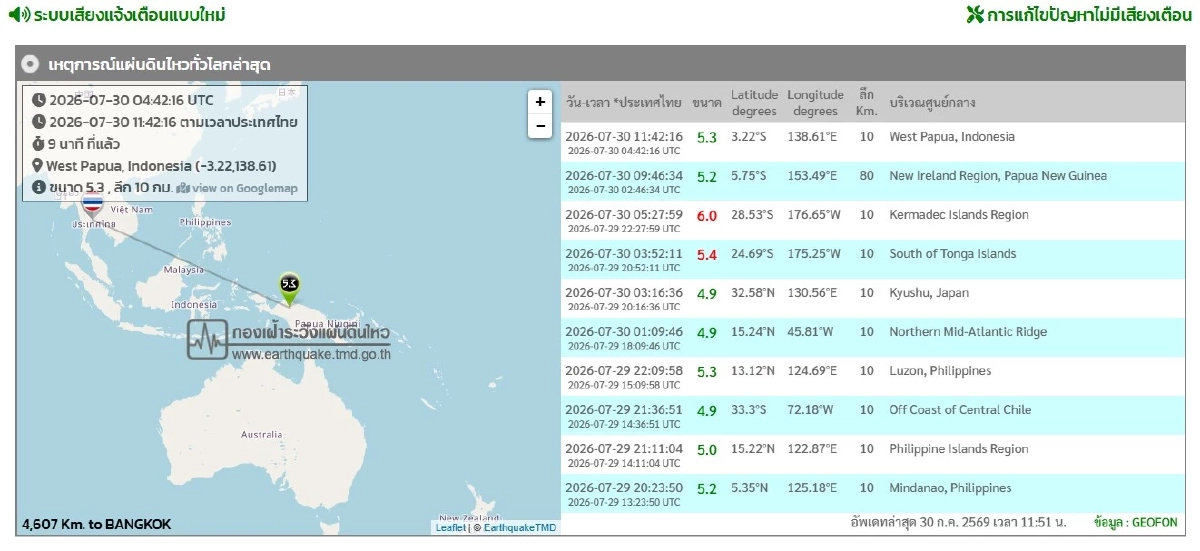1200x551 pixels.
Task: Click the ขนาด magnitude column header
Action: pyautogui.click(x=706, y=103)
